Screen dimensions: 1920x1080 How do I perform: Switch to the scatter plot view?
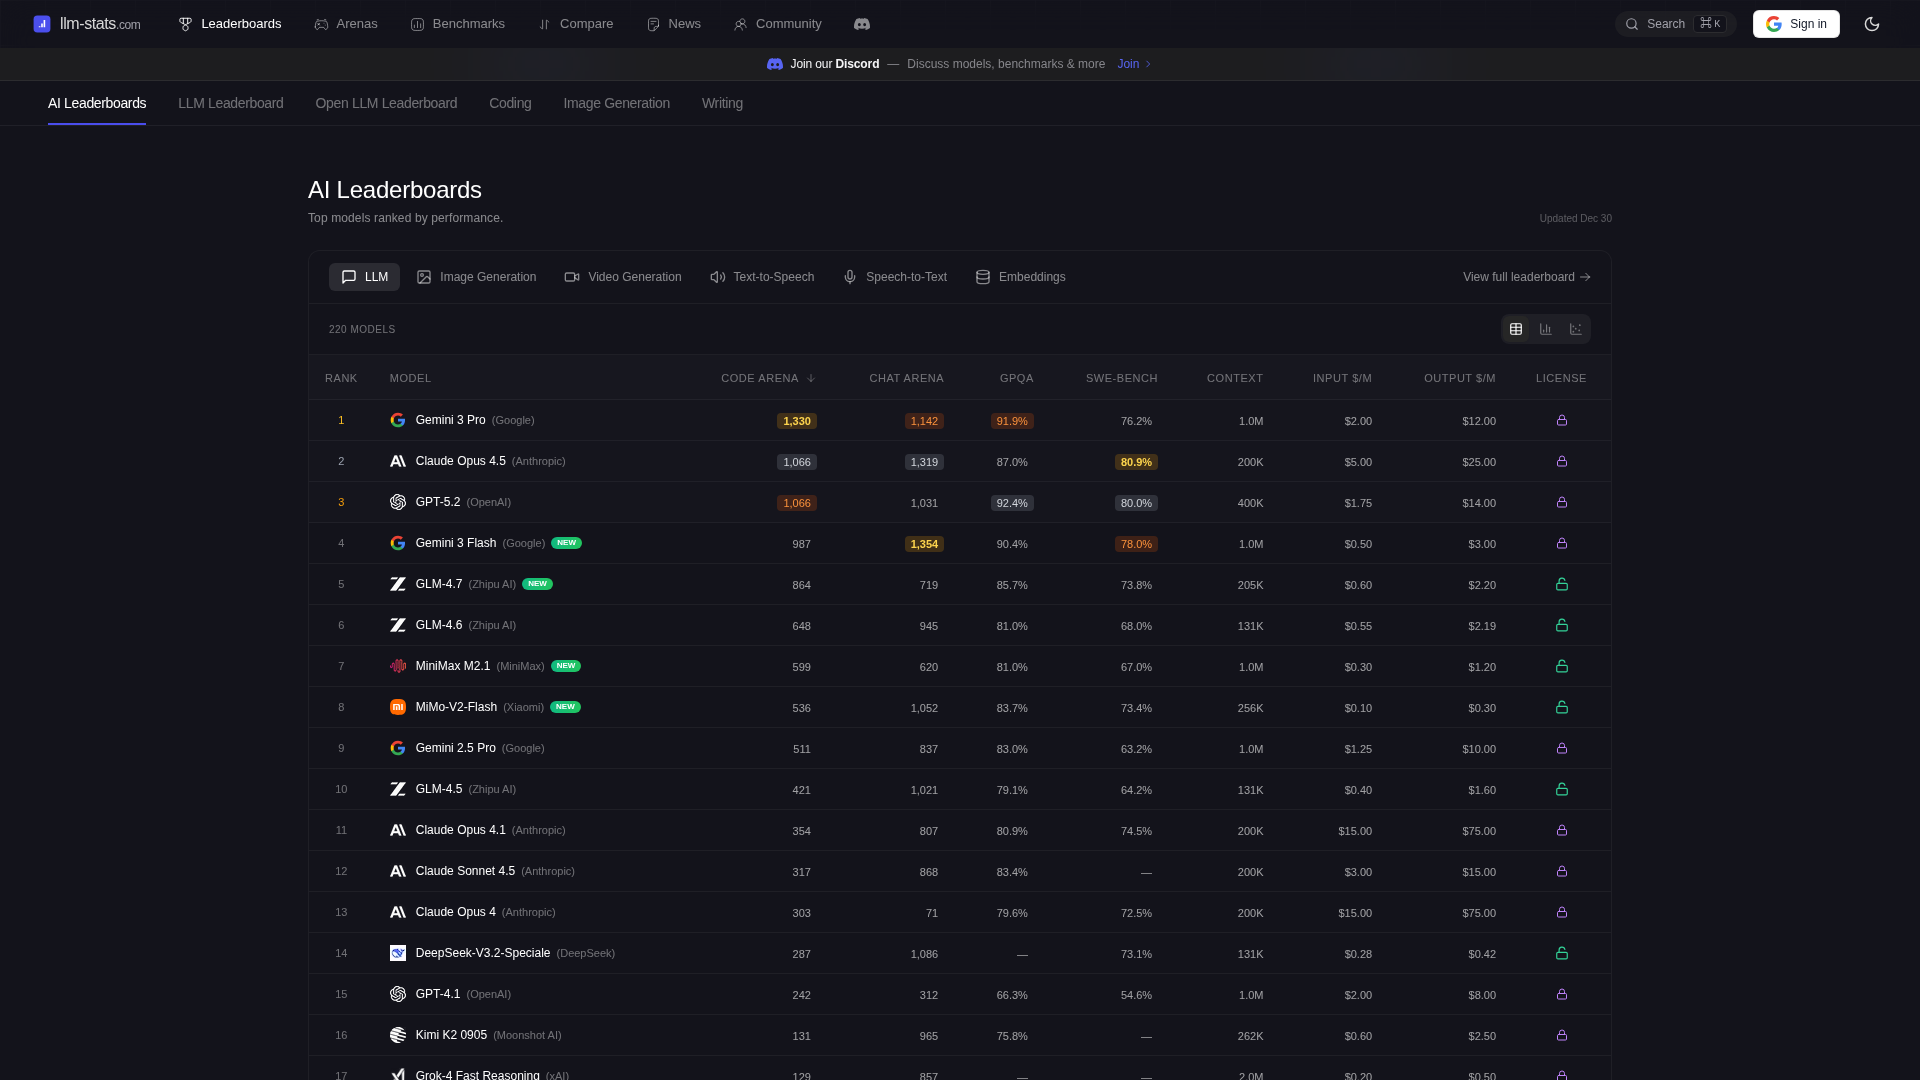pyautogui.click(x=1576, y=329)
